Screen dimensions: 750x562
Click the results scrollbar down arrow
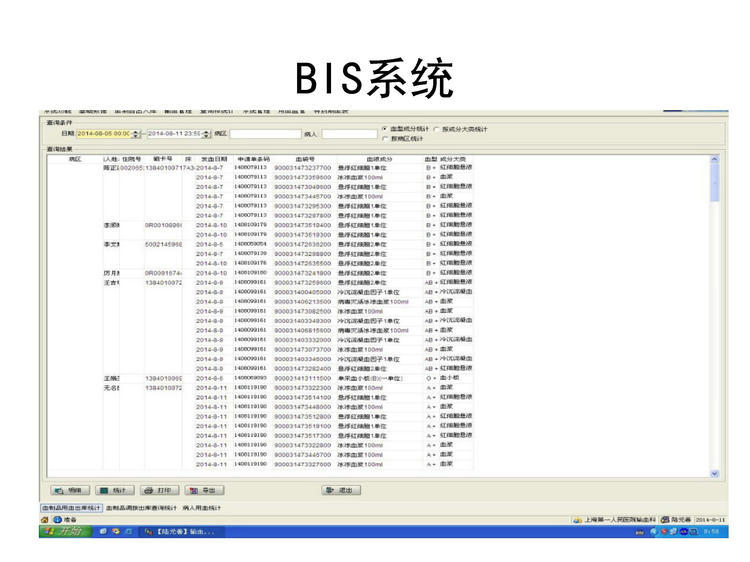[715, 473]
